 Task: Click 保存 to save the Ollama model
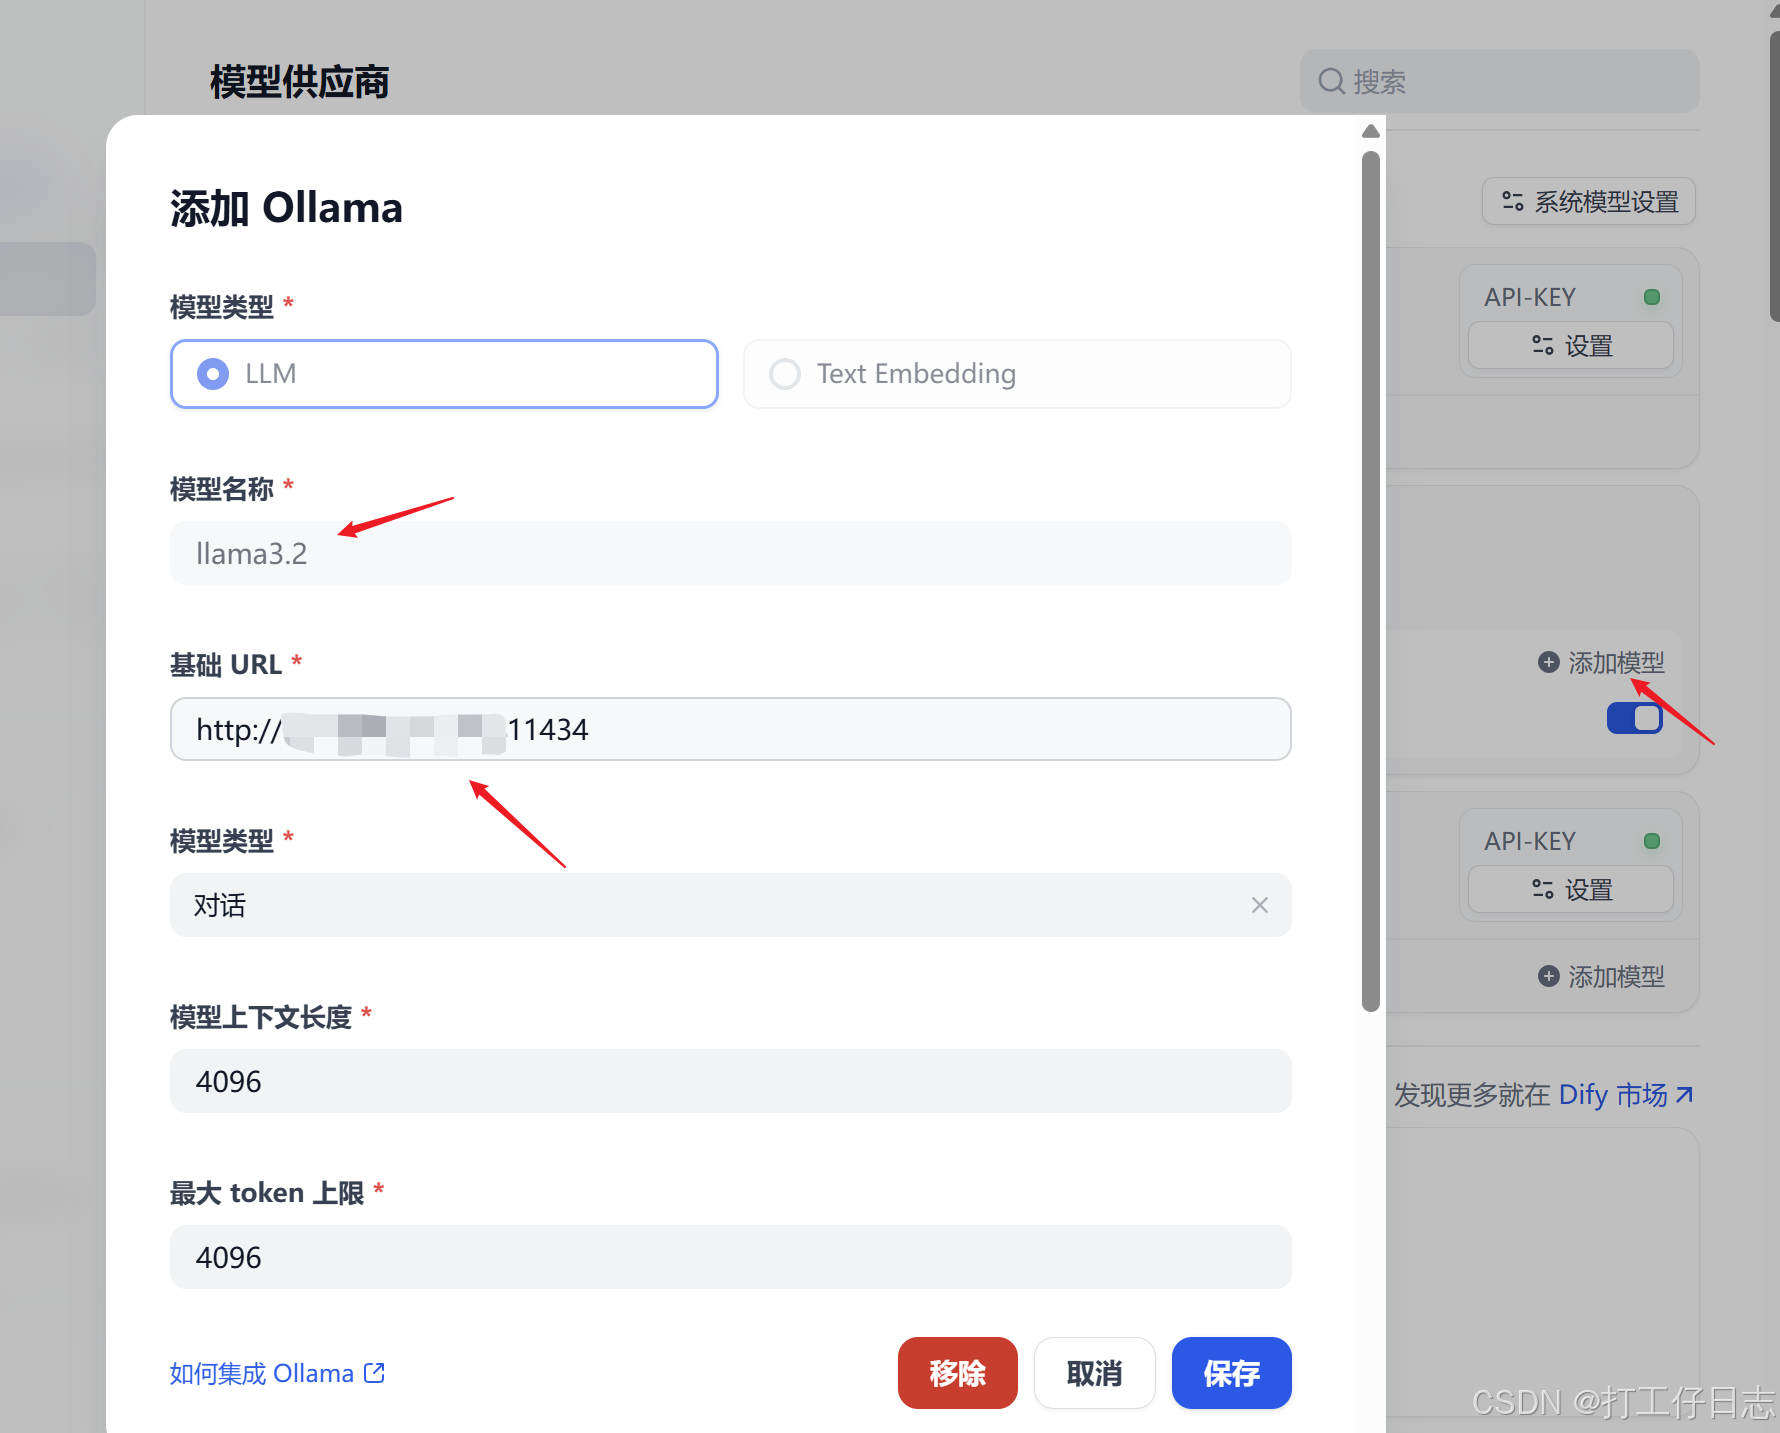click(1231, 1373)
